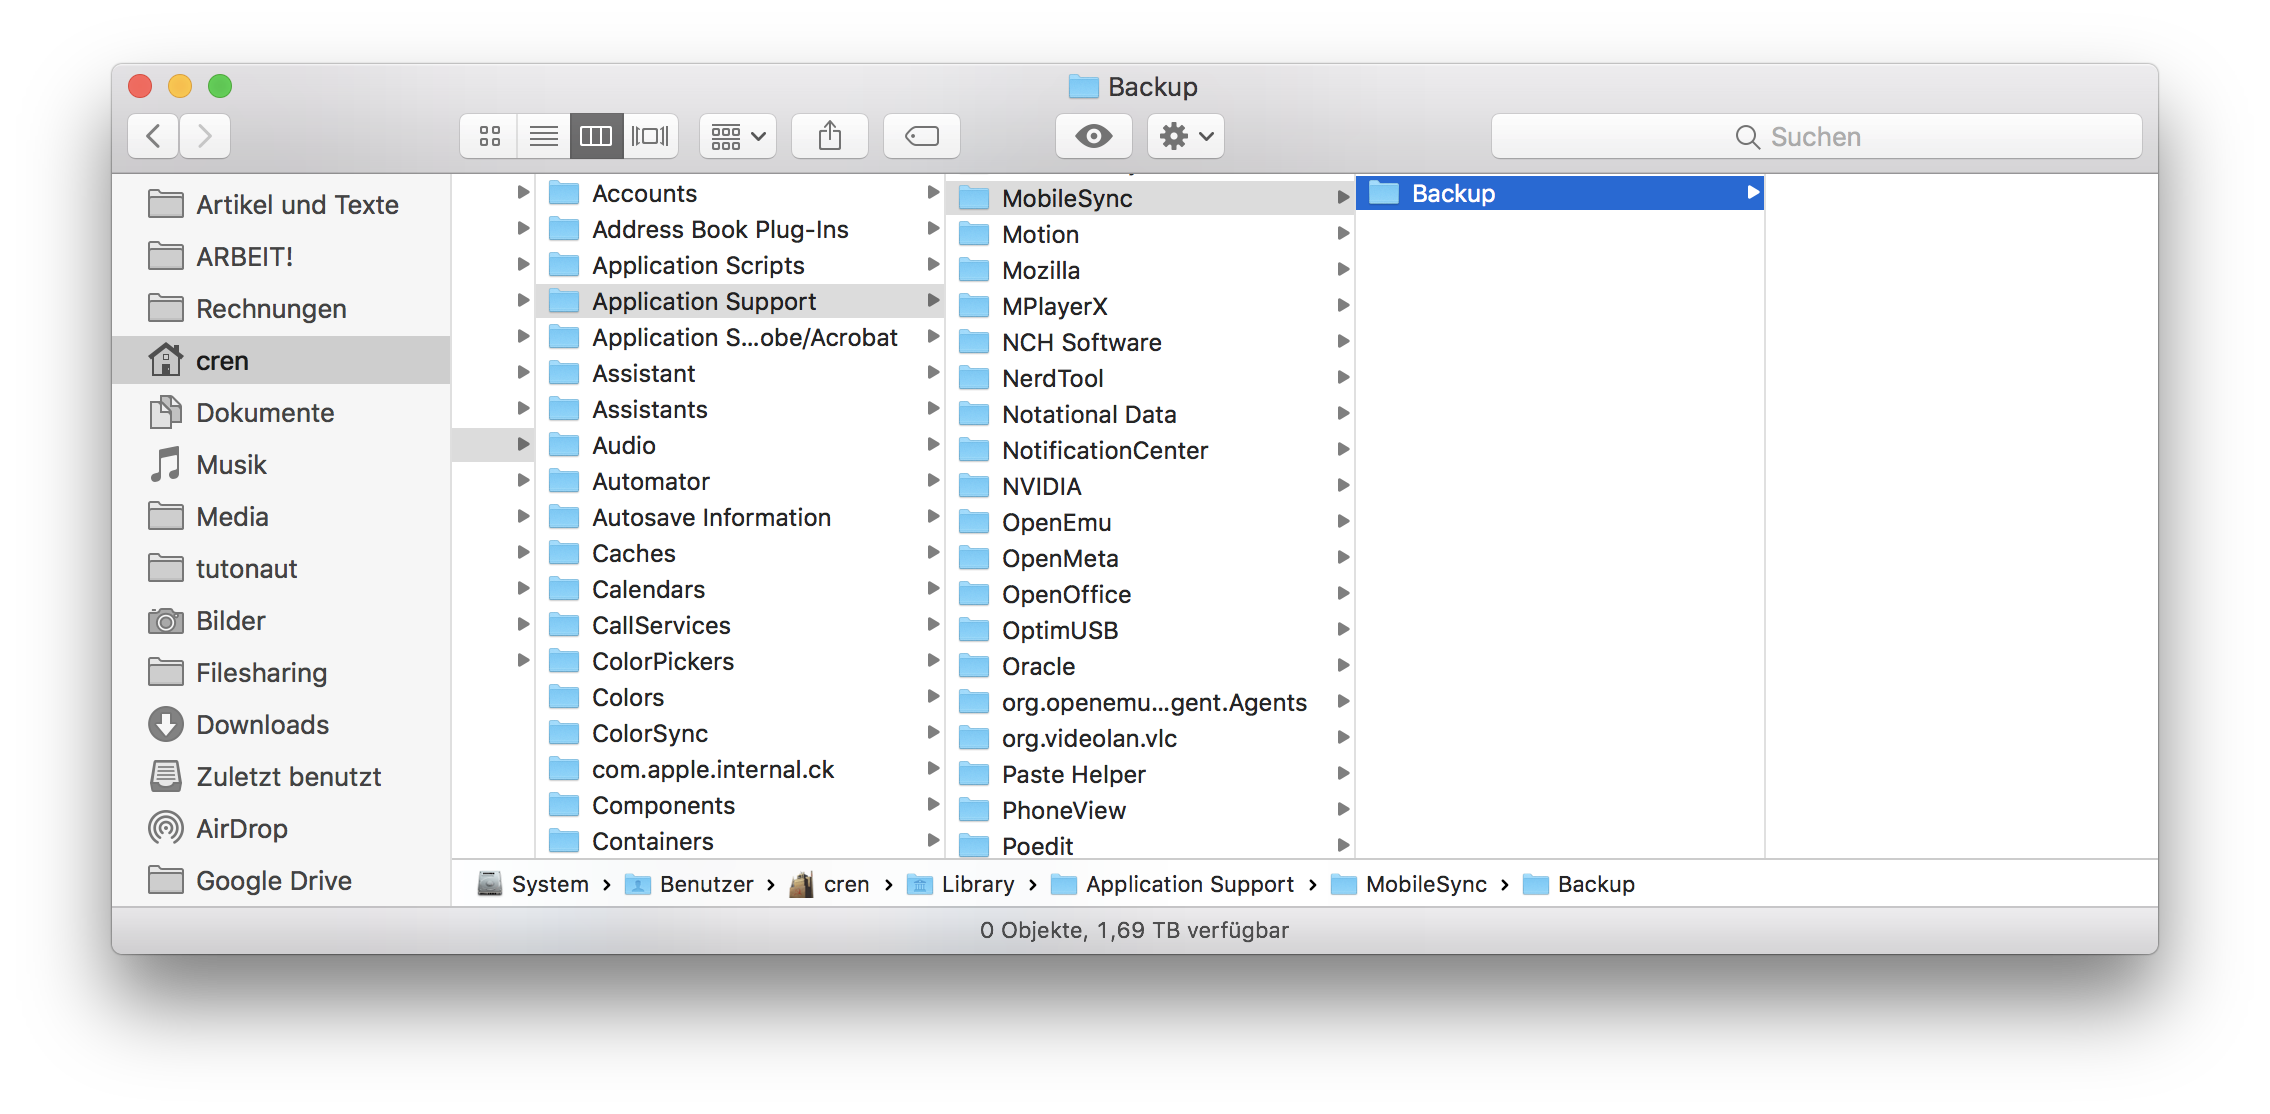Switch to list view mode
The image size is (2270, 1114).
tap(543, 136)
